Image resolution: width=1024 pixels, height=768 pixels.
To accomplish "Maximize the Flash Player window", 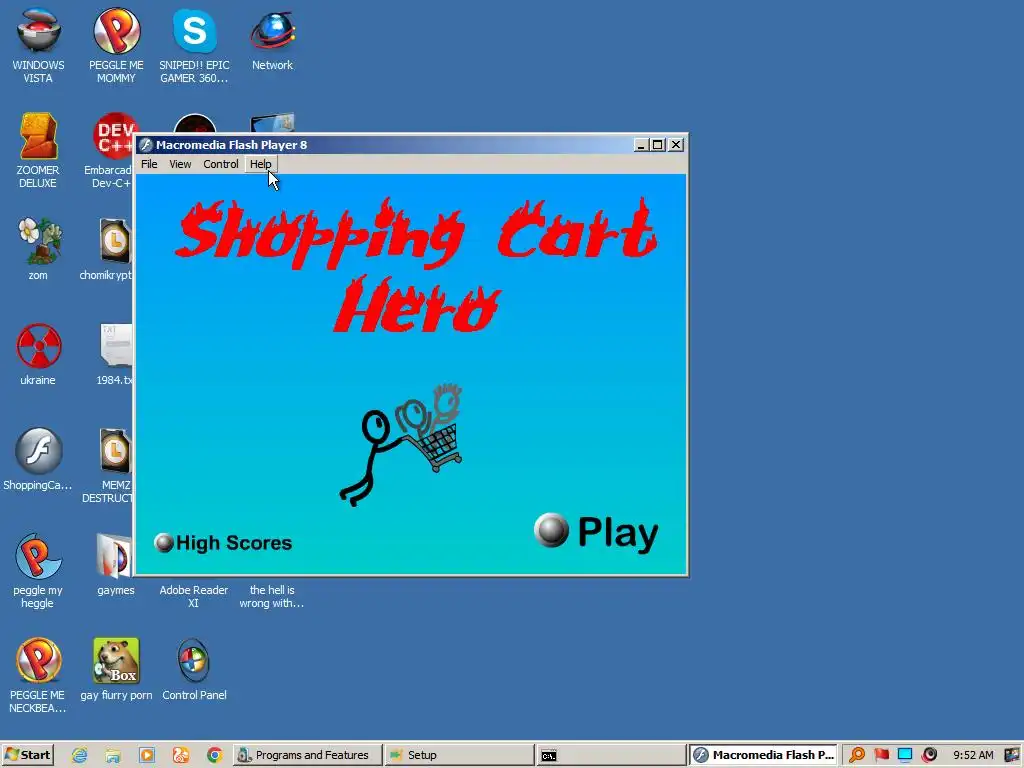I will (x=658, y=145).
